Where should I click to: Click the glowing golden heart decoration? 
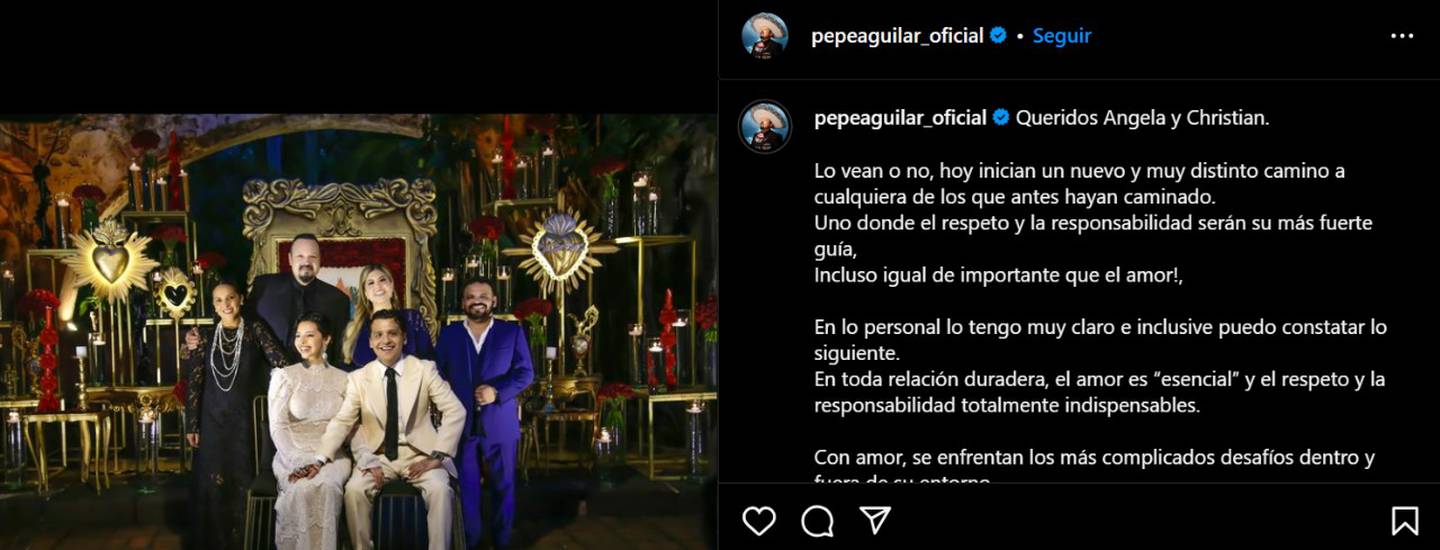[x=110, y=262]
